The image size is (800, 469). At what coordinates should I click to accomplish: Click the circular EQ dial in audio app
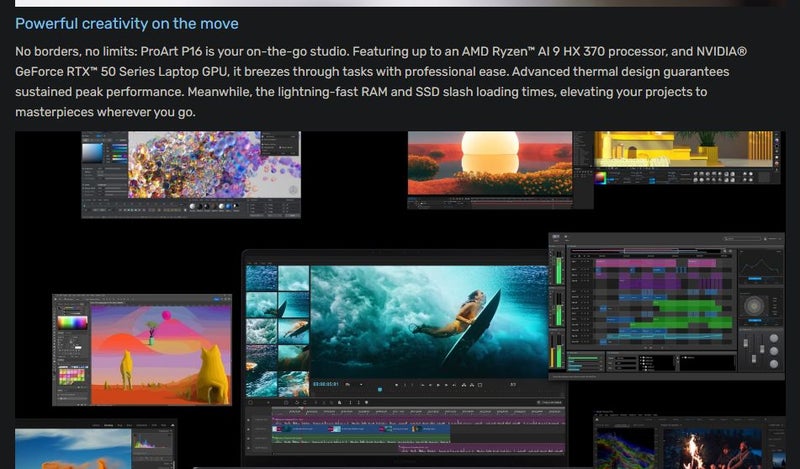pyautogui.click(x=755, y=305)
